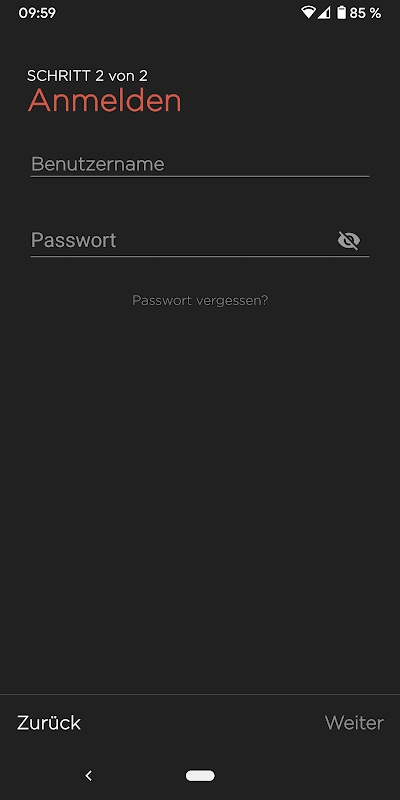Tap the Zurück button
Screen dimensions: 400x800
[49, 722]
